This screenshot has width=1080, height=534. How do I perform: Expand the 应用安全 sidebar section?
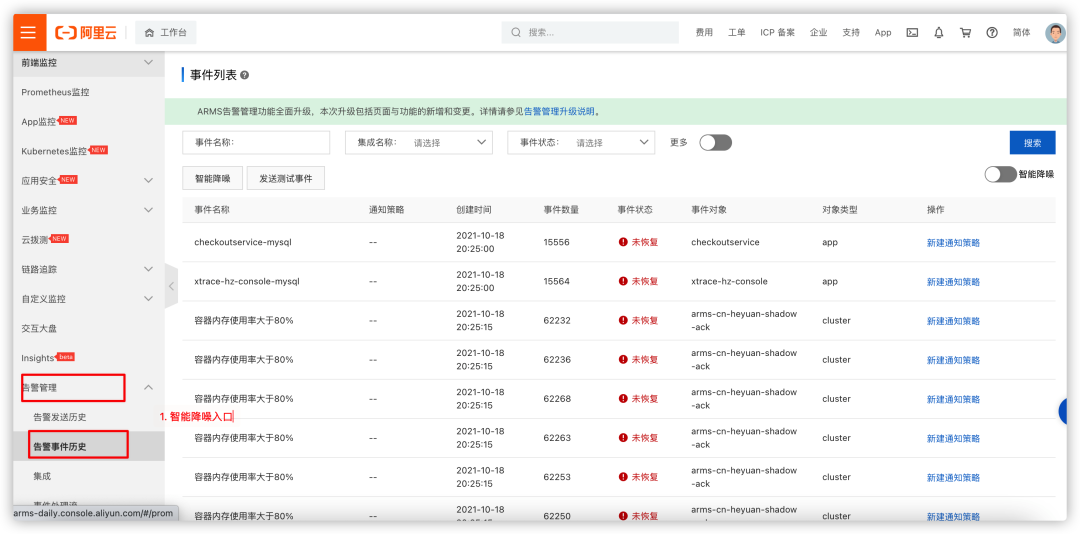pyautogui.click(x=148, y=180)
